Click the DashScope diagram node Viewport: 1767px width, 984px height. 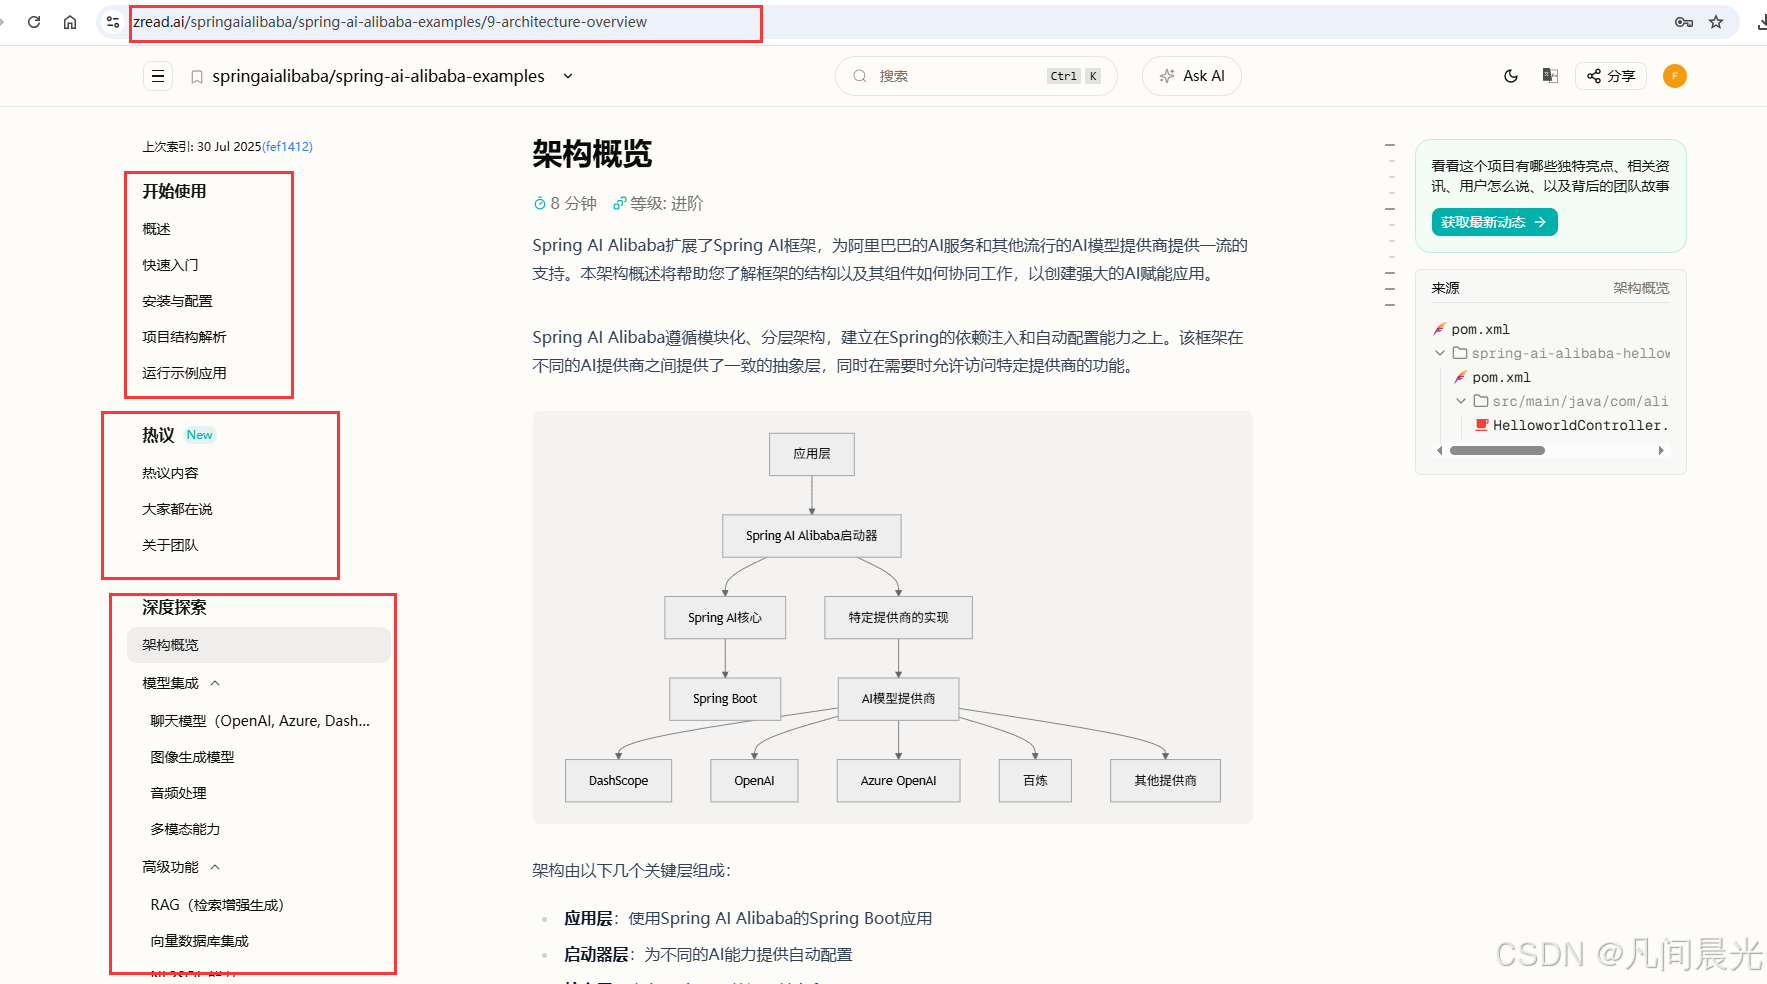pyautogui.click(x=618, y=781)
